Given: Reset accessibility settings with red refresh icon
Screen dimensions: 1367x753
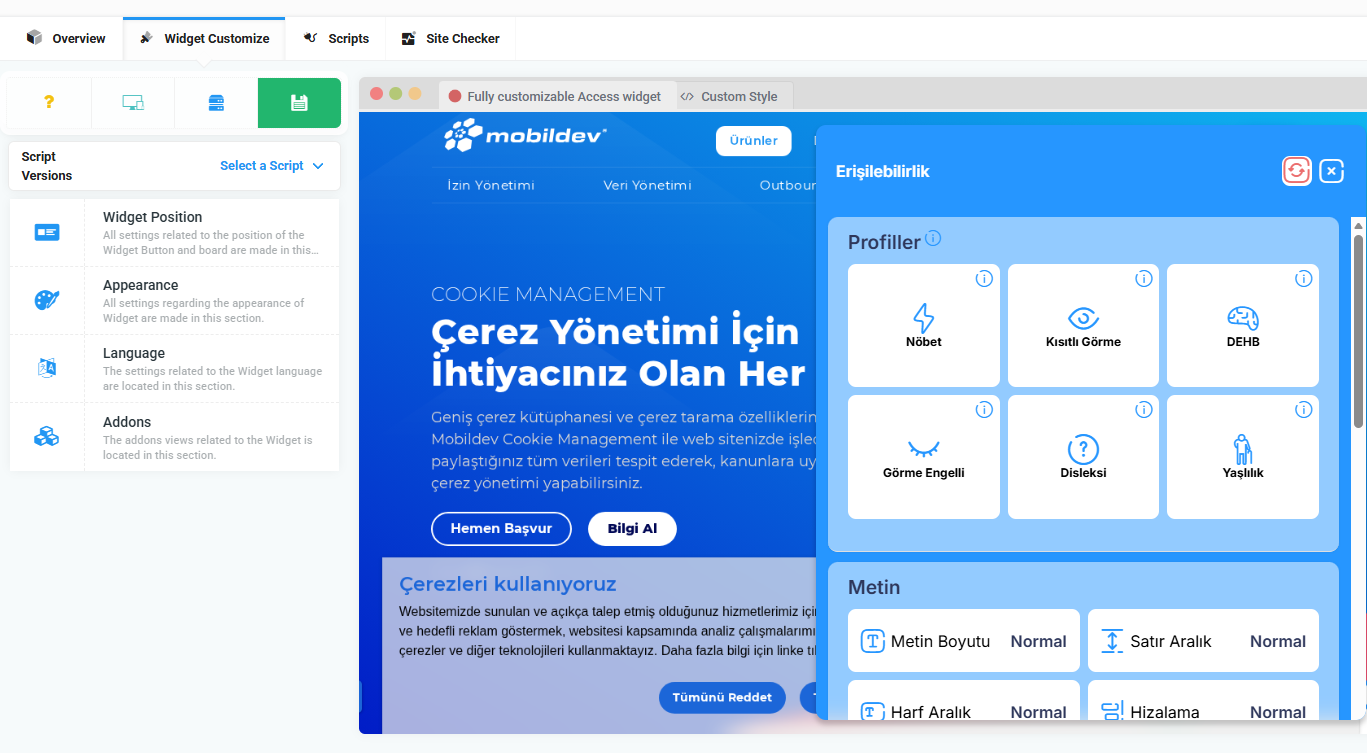Looking at the screenshot, I should [x=1296, y=171].
